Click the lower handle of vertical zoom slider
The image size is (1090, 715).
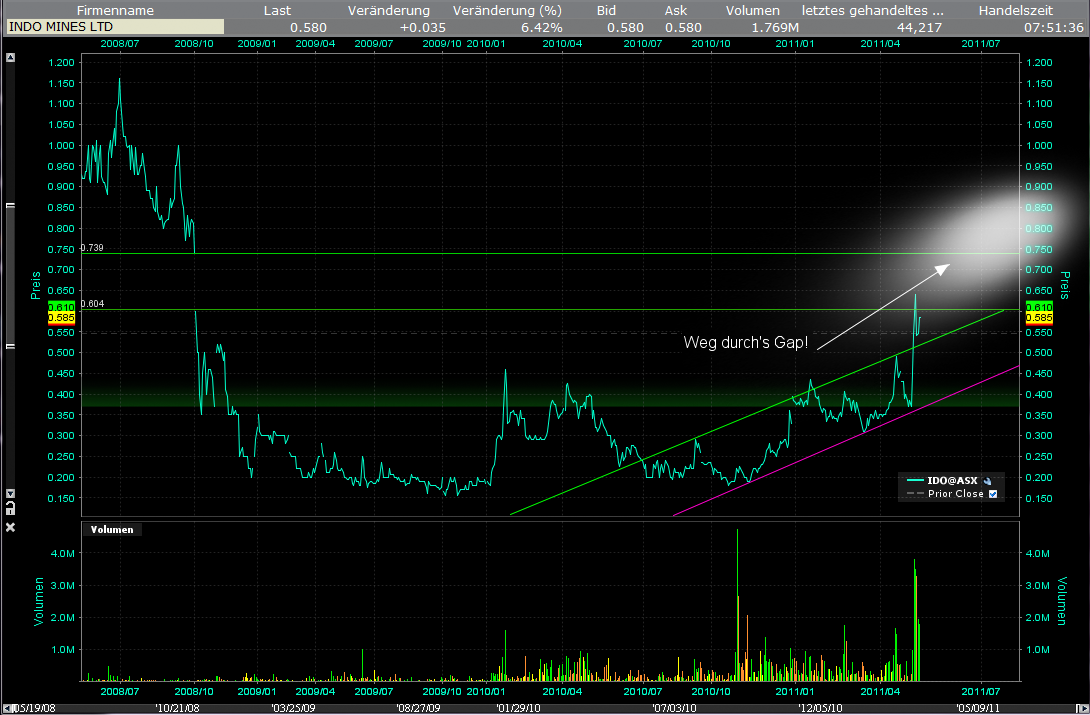pos(10,346)
